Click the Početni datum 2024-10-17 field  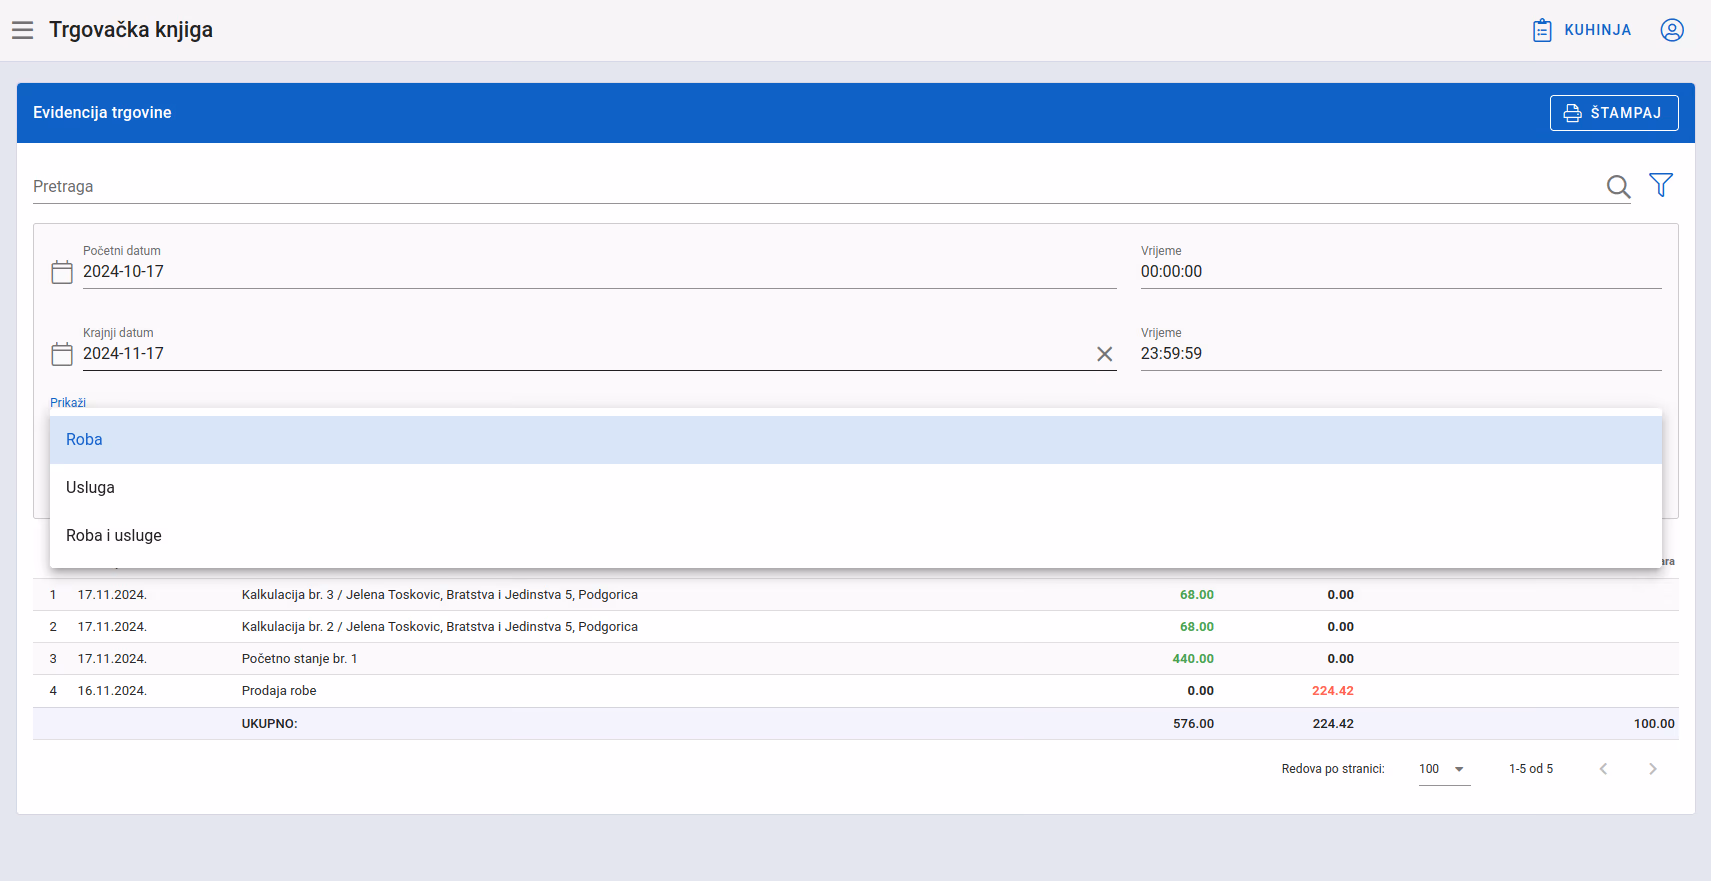599,272
